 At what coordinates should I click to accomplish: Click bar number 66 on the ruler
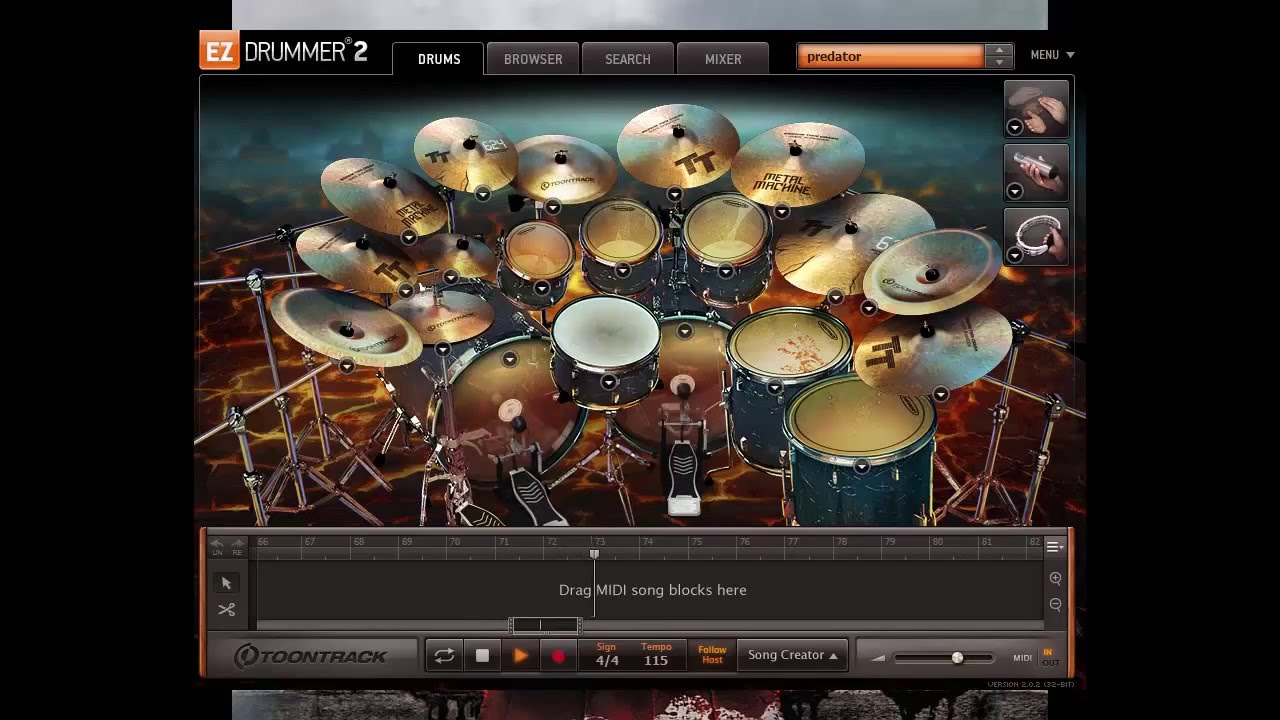[x=262, y=542]
